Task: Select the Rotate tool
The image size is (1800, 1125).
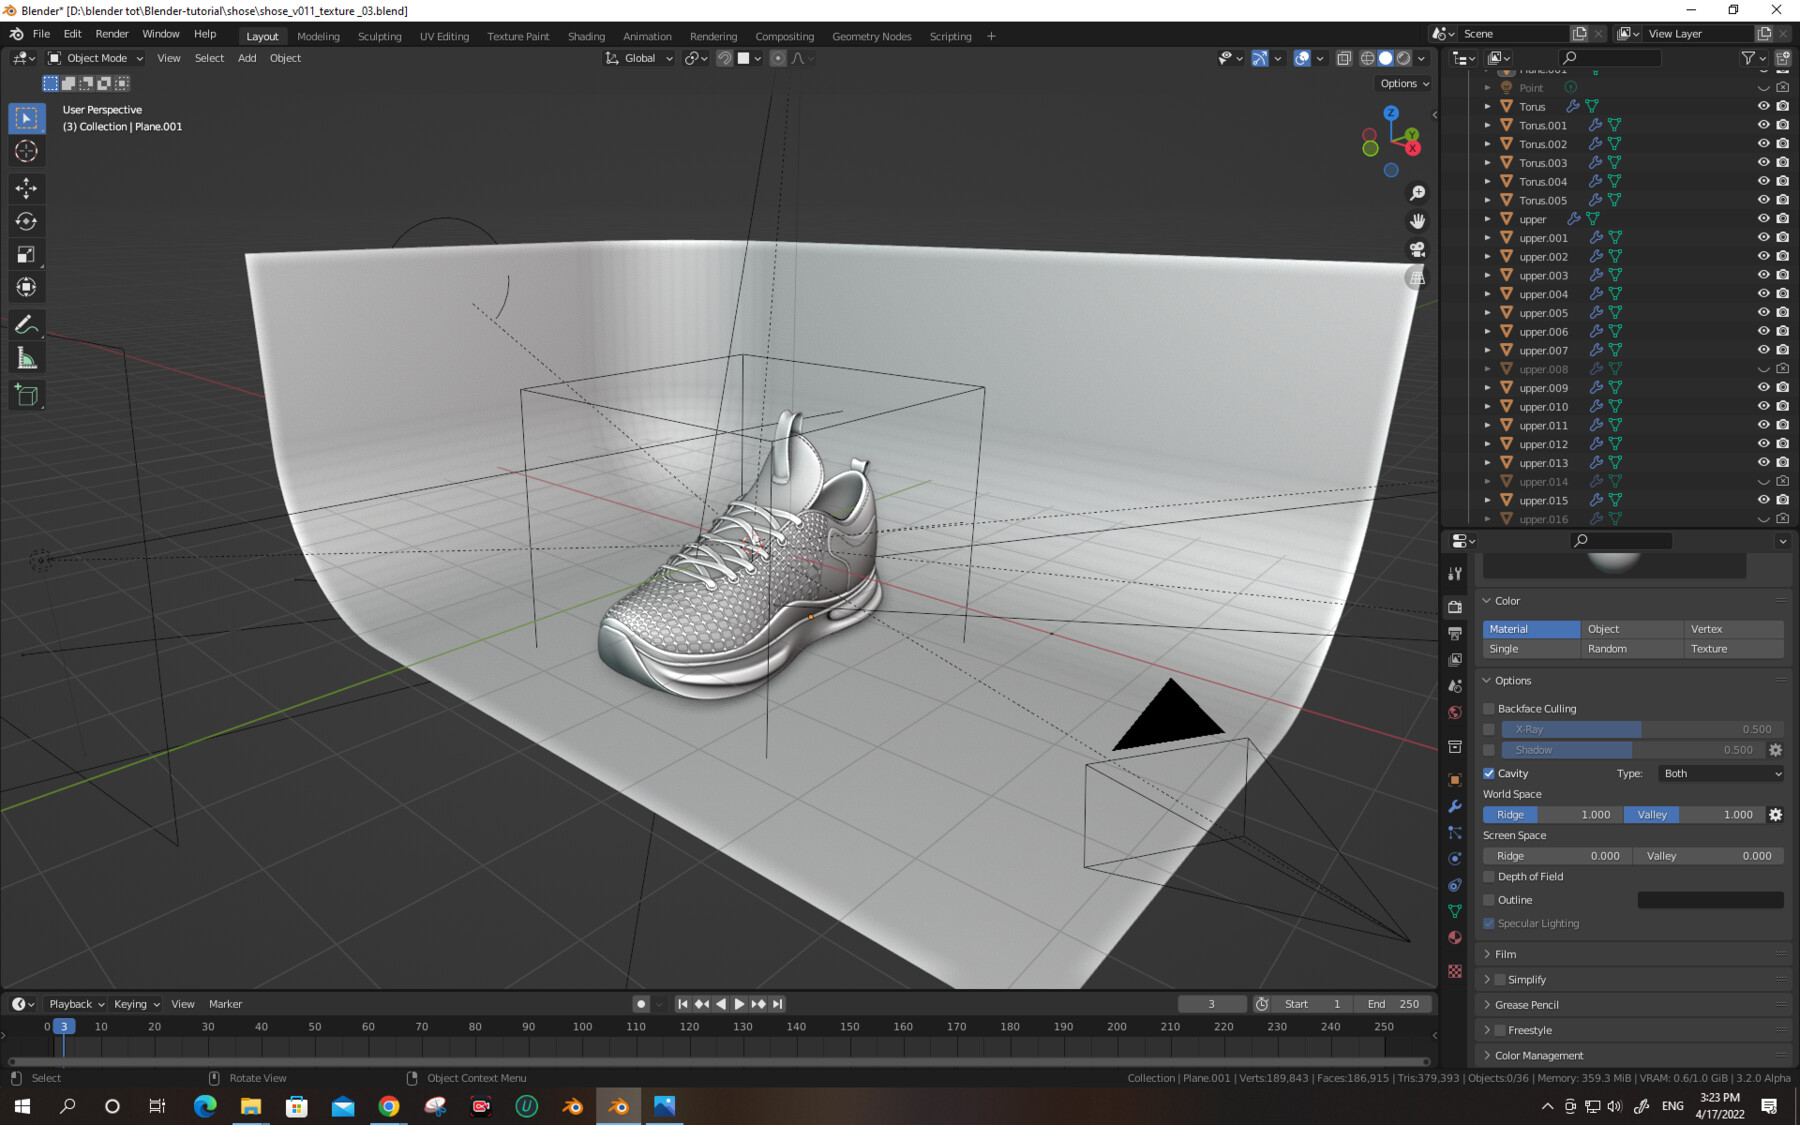Action: tap(26, 221)
